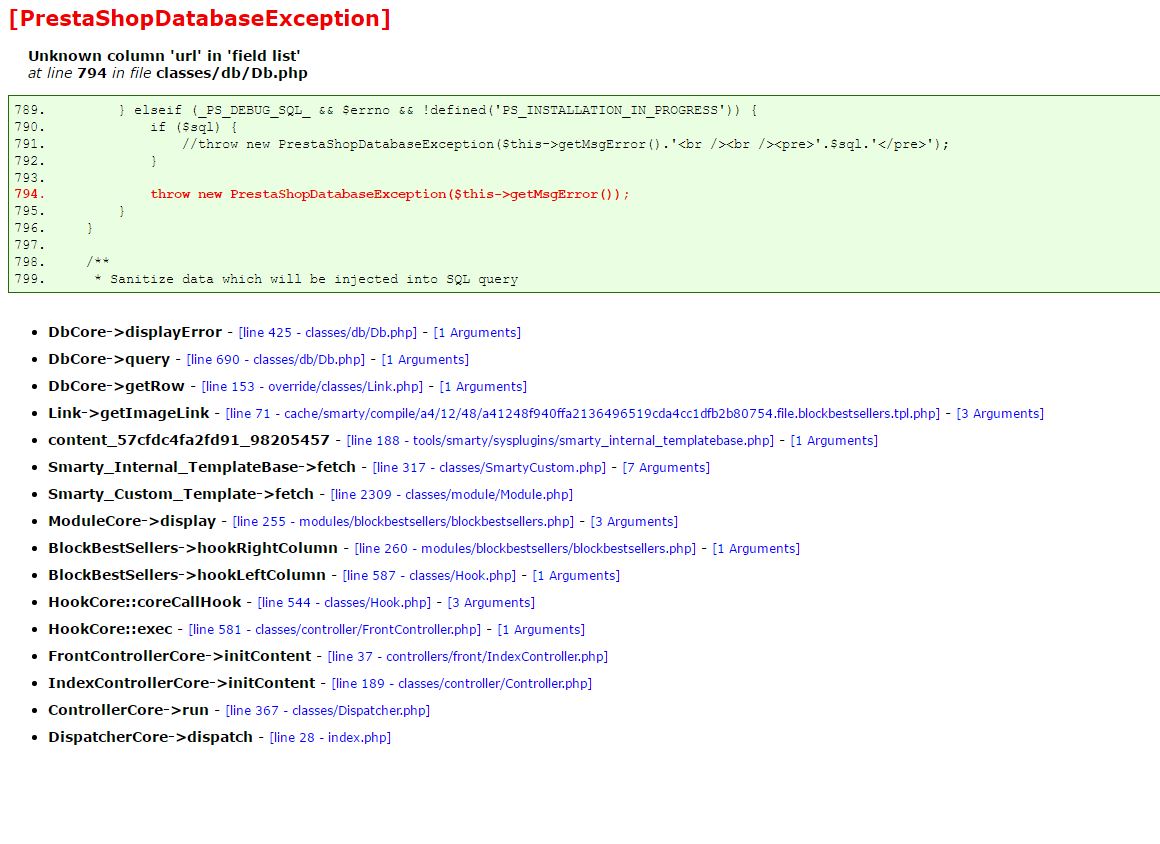
Task: Open line 2309 classes/module/Module.php link
Action: click(x=452, y=495)
